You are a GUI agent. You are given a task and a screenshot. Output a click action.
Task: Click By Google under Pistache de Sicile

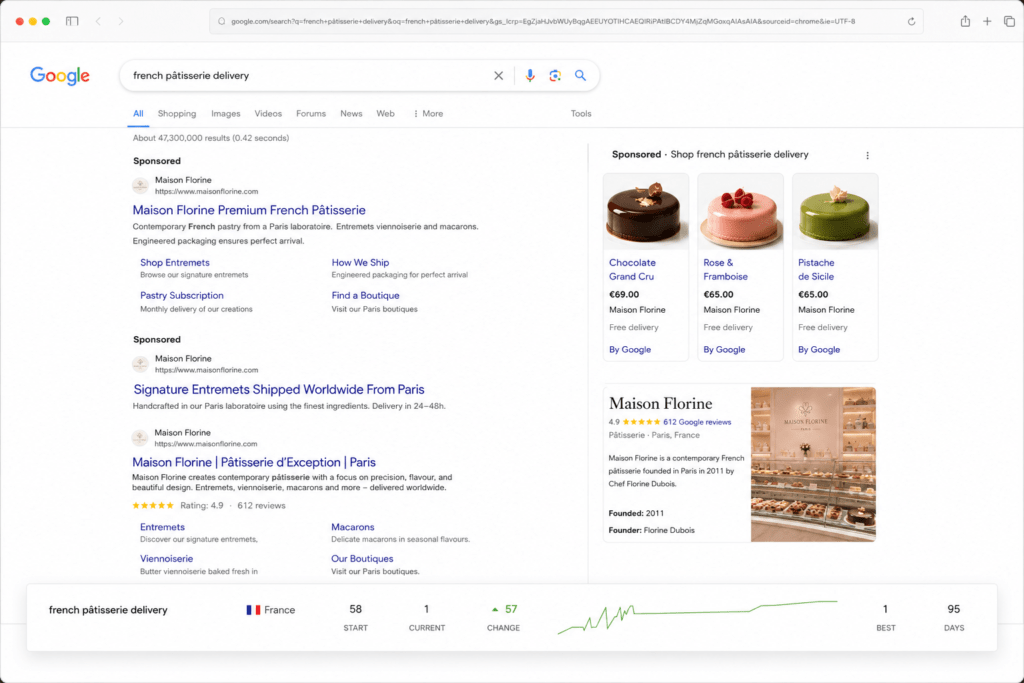[819, 350]
